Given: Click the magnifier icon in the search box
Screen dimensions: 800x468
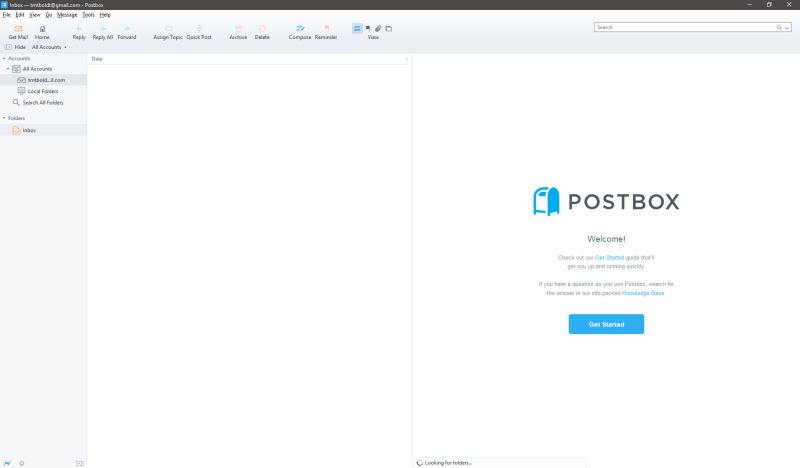Looking at the screenshot, I should (779, 28).
